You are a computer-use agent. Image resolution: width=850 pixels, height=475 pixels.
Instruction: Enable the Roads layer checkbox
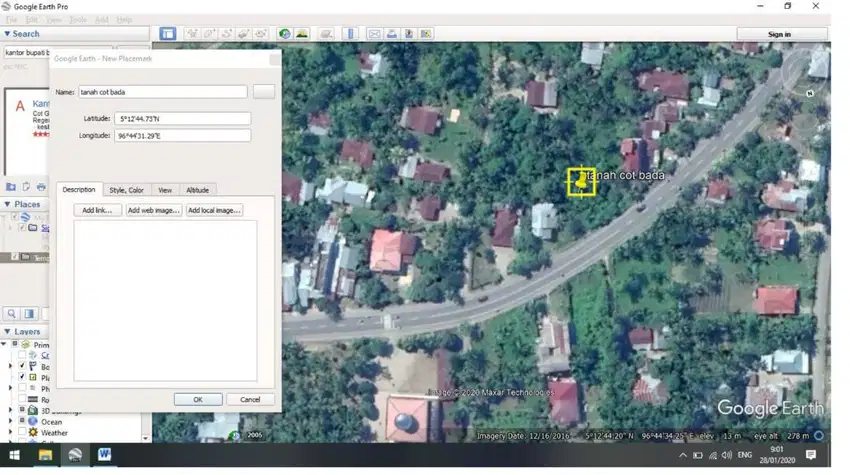(22, 399)
